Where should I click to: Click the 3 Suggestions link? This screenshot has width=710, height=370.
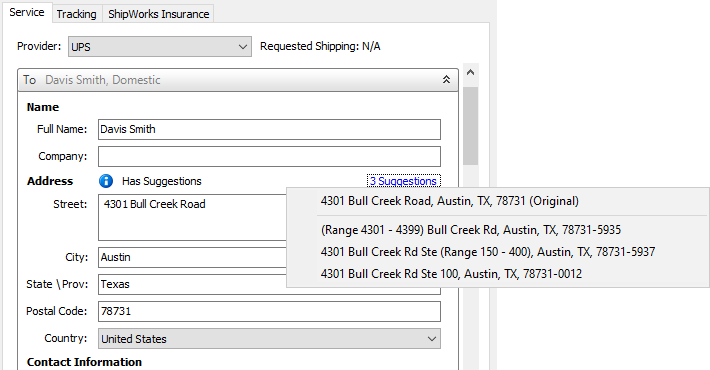pyautogui.click(x=403, y=181)
